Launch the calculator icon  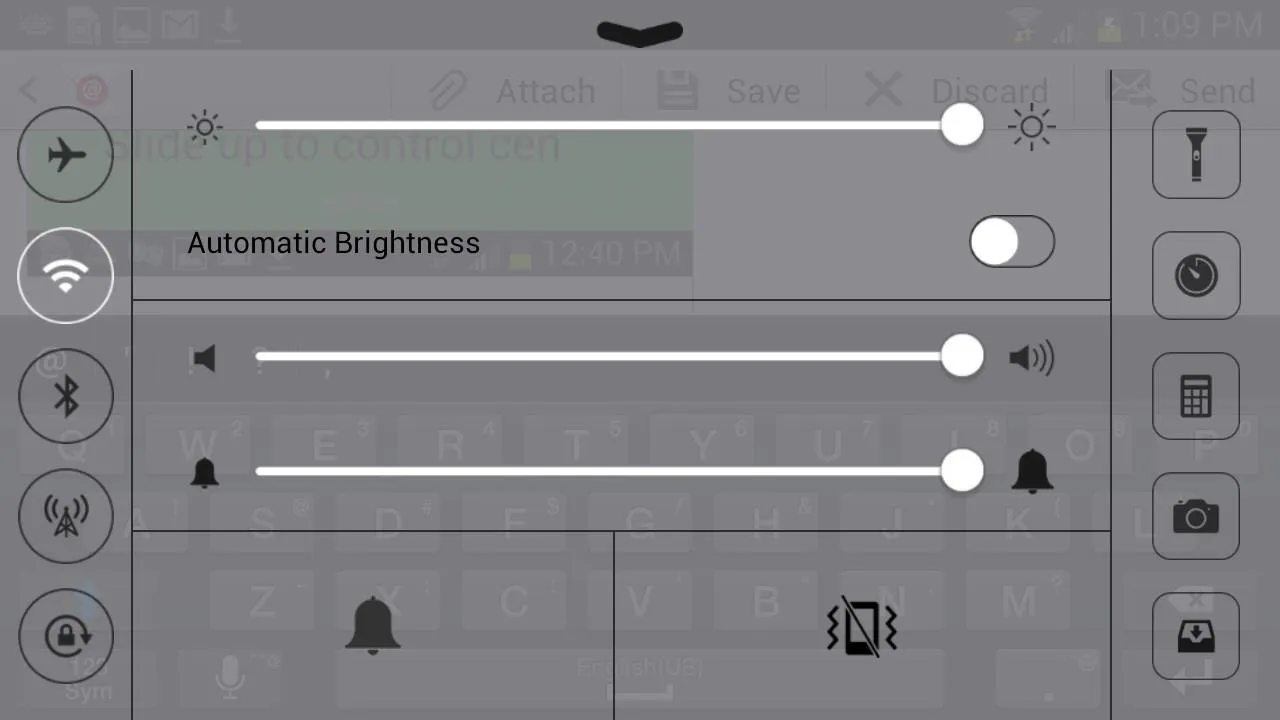coord(1196,396)
